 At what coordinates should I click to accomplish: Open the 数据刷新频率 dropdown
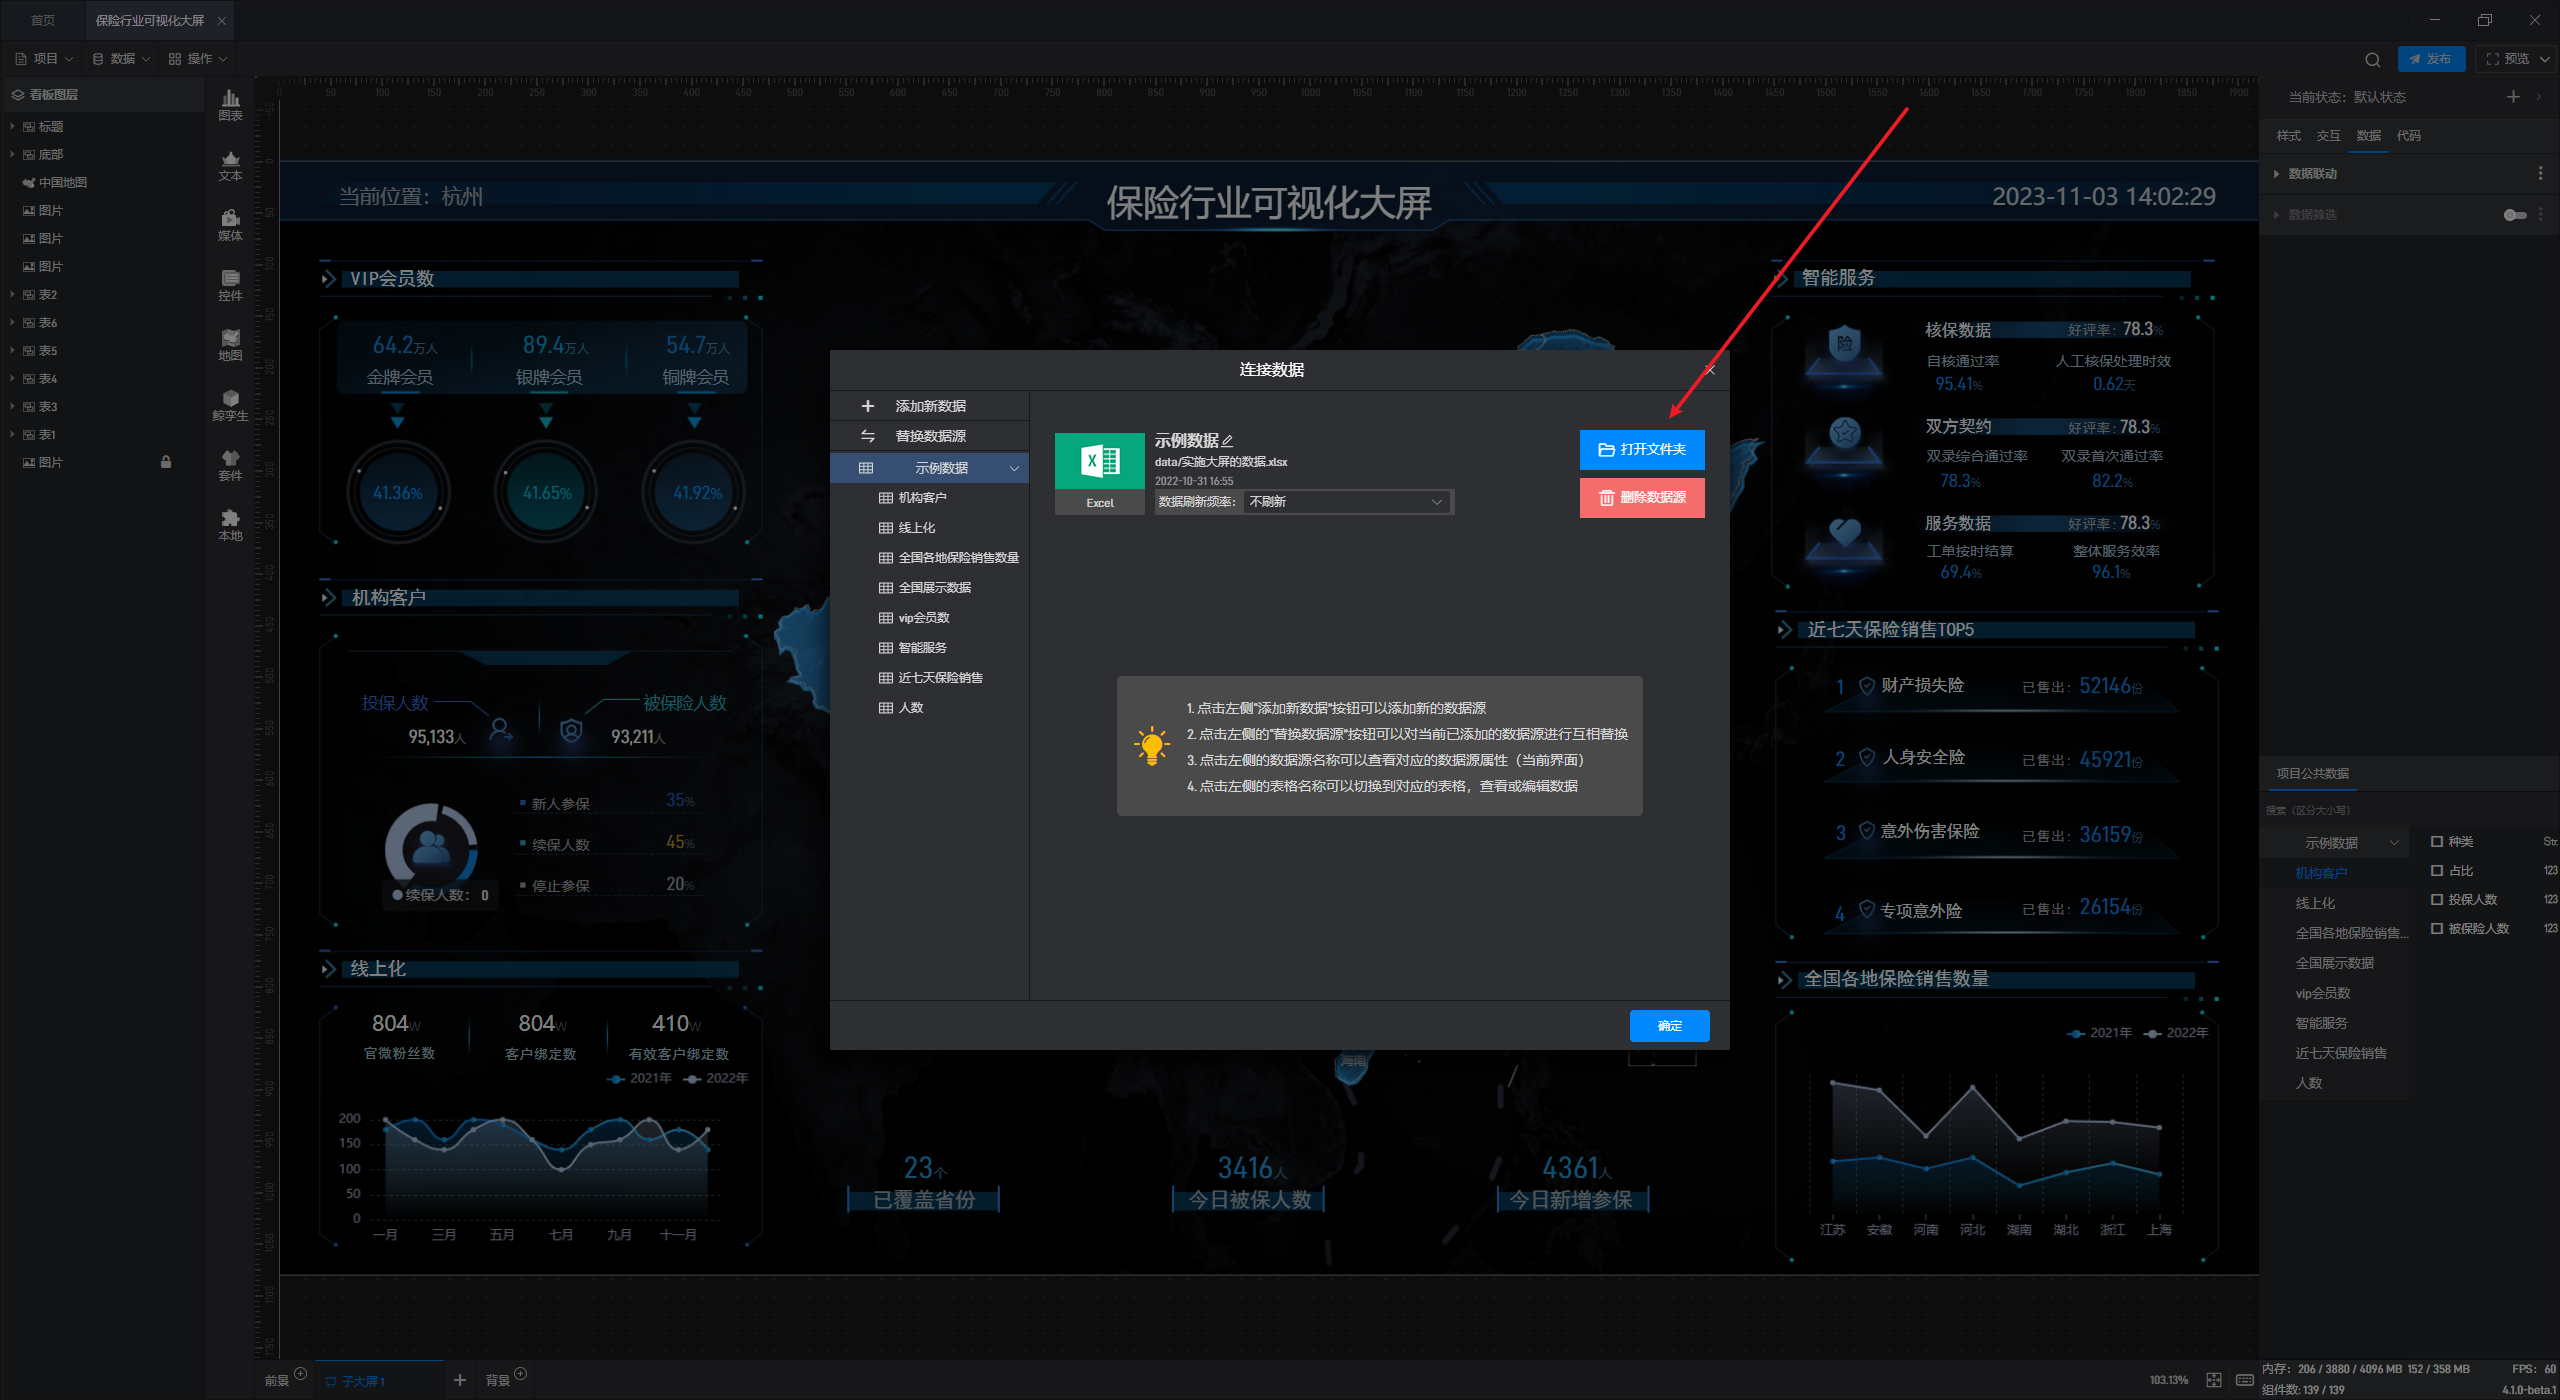point(1347,502)
